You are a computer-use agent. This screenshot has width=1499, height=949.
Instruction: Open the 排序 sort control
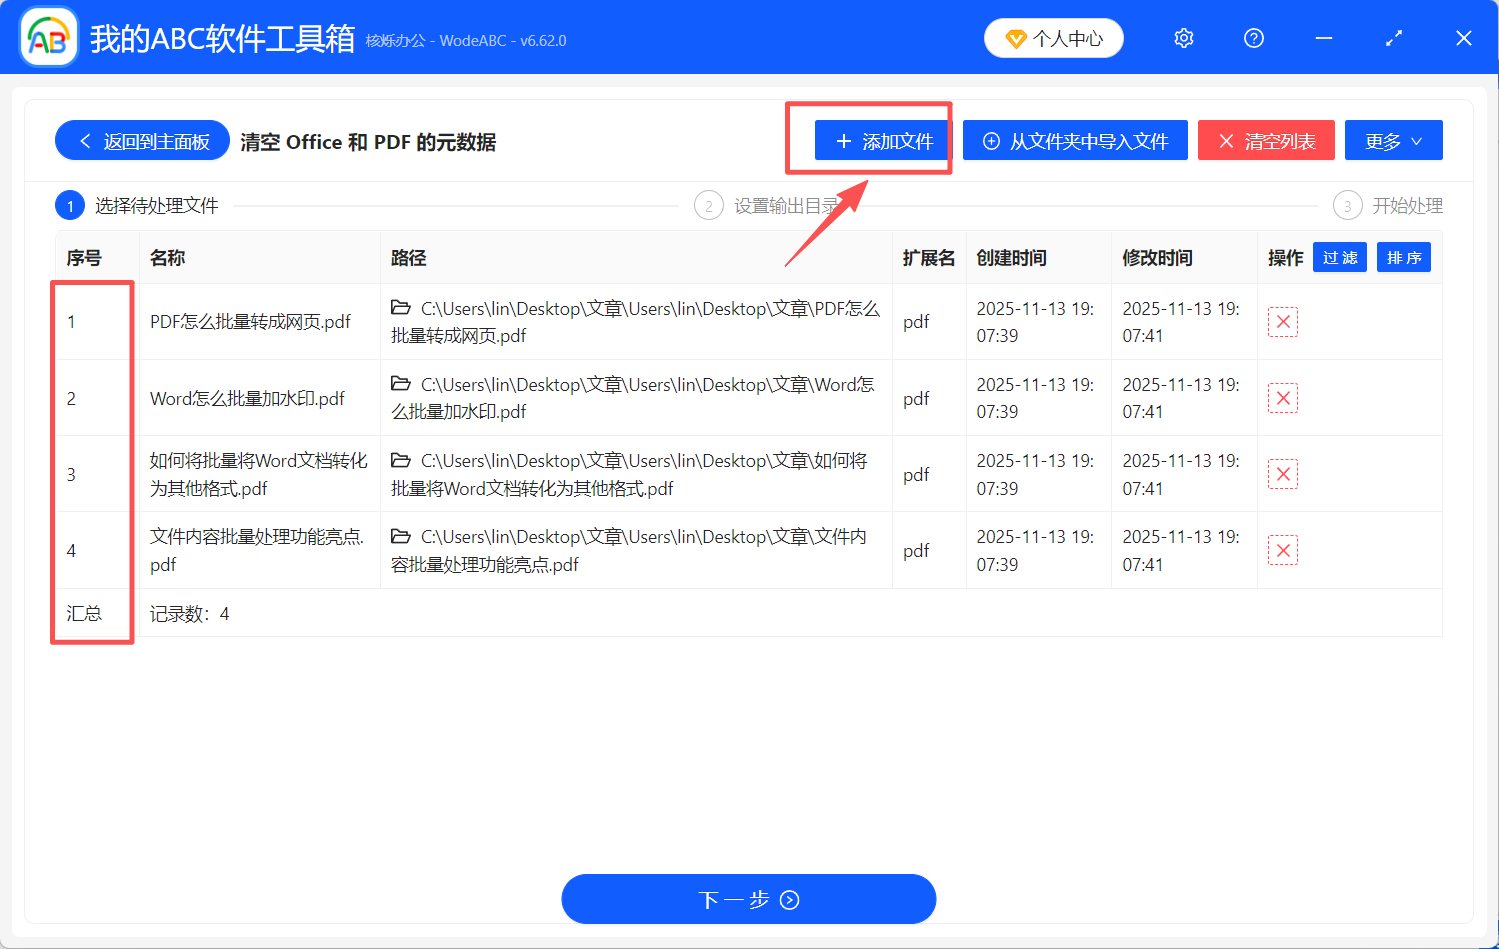(x=1403, y=257)
